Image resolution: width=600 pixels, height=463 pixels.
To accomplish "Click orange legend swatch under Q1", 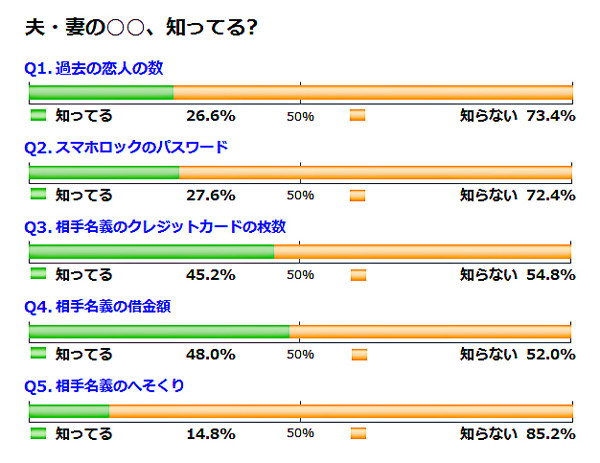I will (357, 115).
